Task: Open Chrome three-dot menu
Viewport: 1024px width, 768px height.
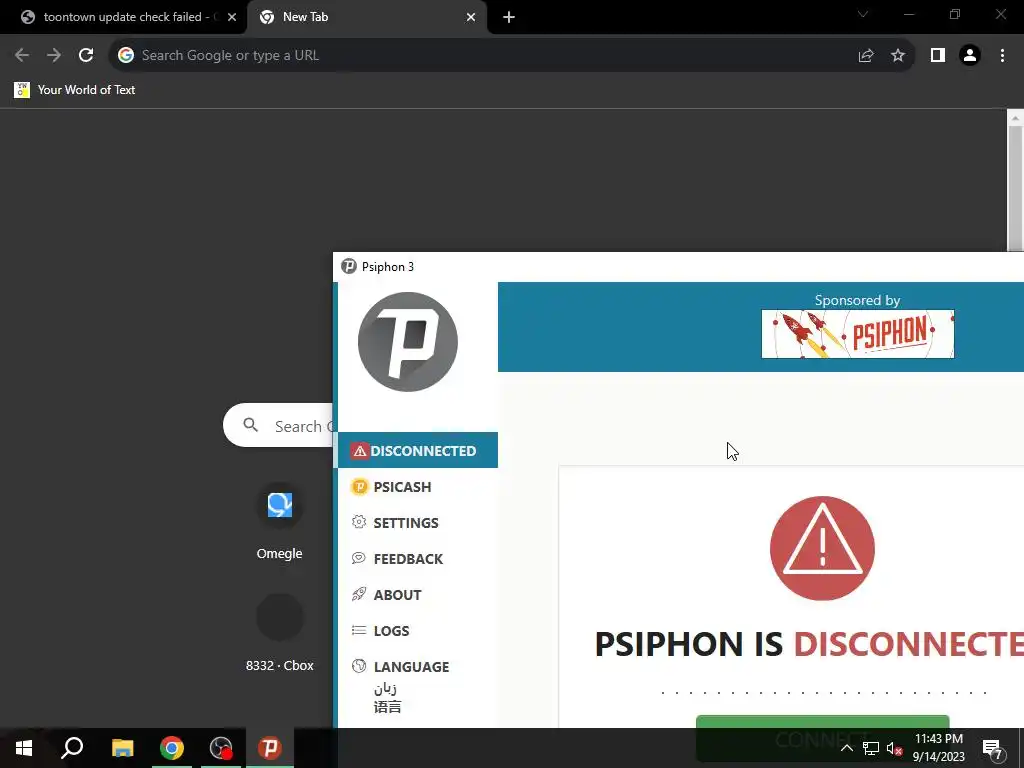Action: [1002, 55]
